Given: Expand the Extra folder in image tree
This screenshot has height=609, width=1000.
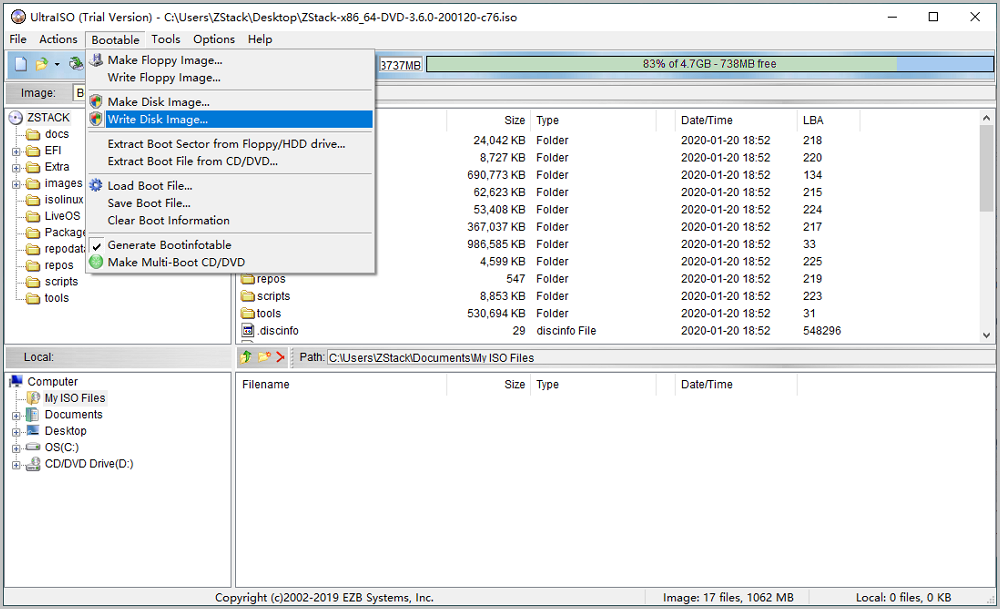Looking at the screenshot, I should click(x=16, y=168).
